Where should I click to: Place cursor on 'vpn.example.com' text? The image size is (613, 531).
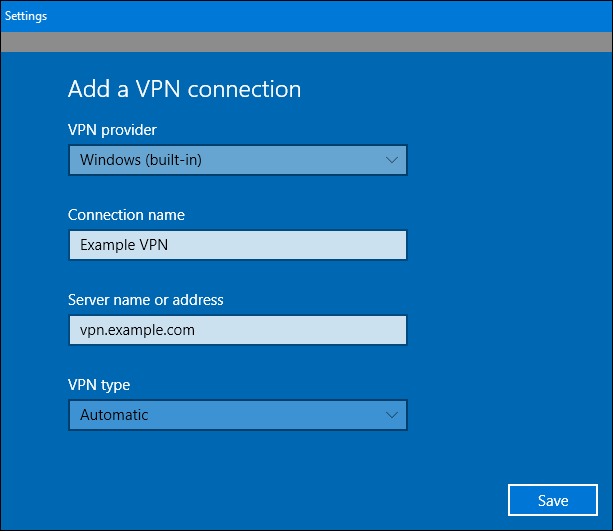coord(137,330)
